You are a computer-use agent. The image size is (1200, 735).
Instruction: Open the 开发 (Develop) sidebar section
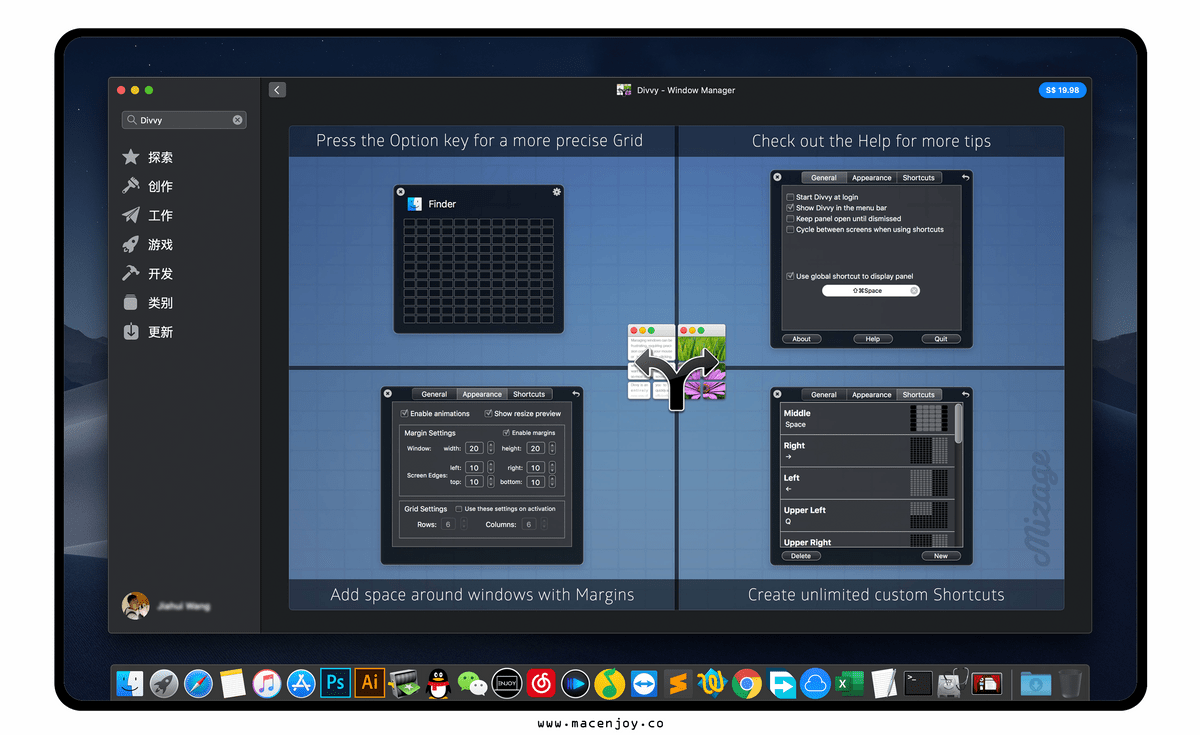click(148, 273)
